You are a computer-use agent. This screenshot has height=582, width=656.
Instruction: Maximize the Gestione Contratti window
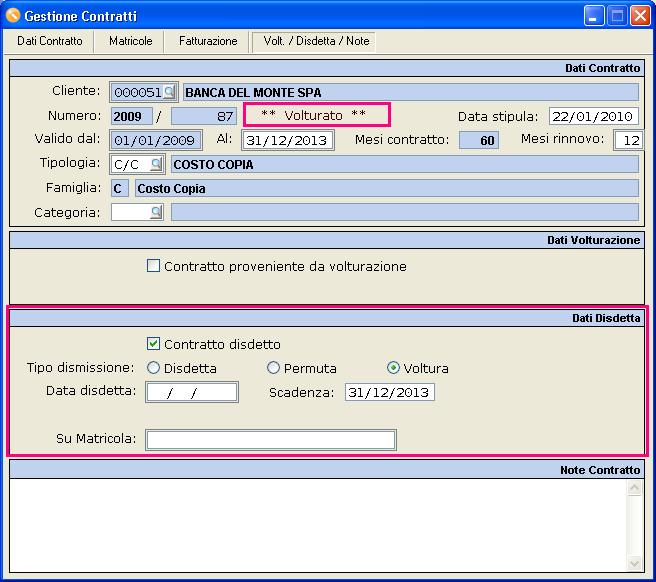(617, 16)
